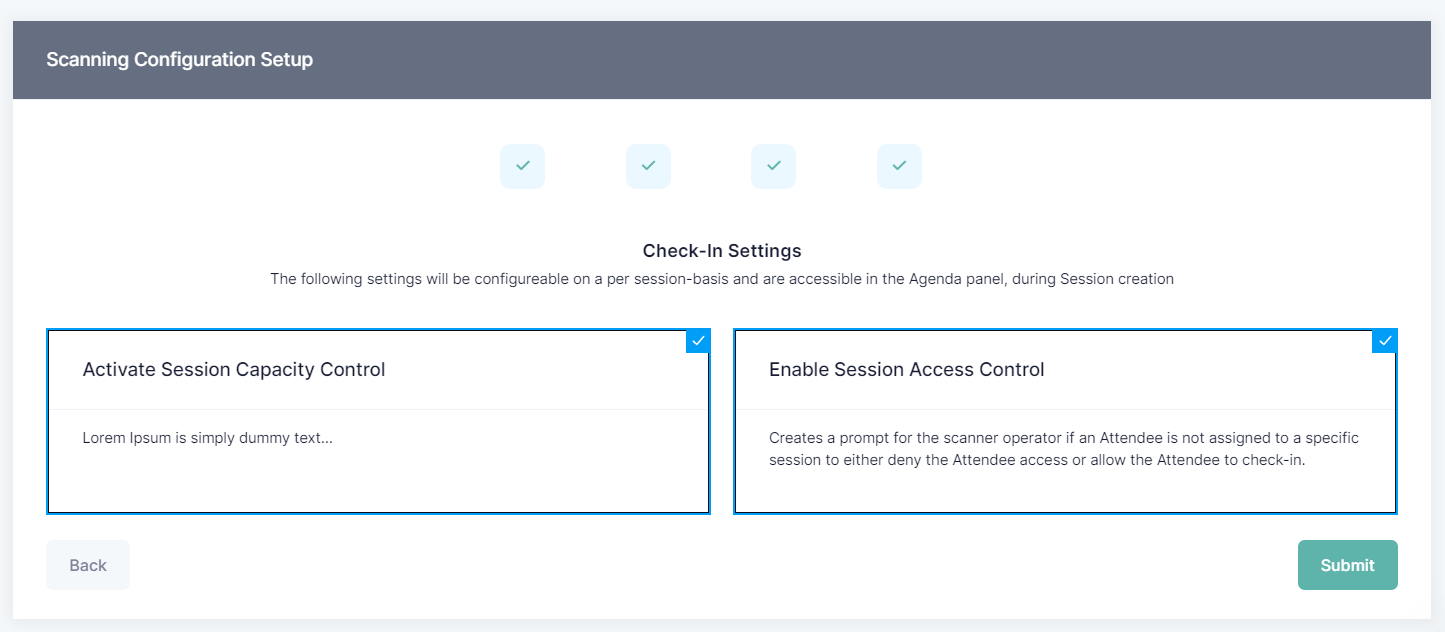Click the Lorem Ipsum dummy text description
Screen dimensions: 1445x632
(x=207, y=438)
